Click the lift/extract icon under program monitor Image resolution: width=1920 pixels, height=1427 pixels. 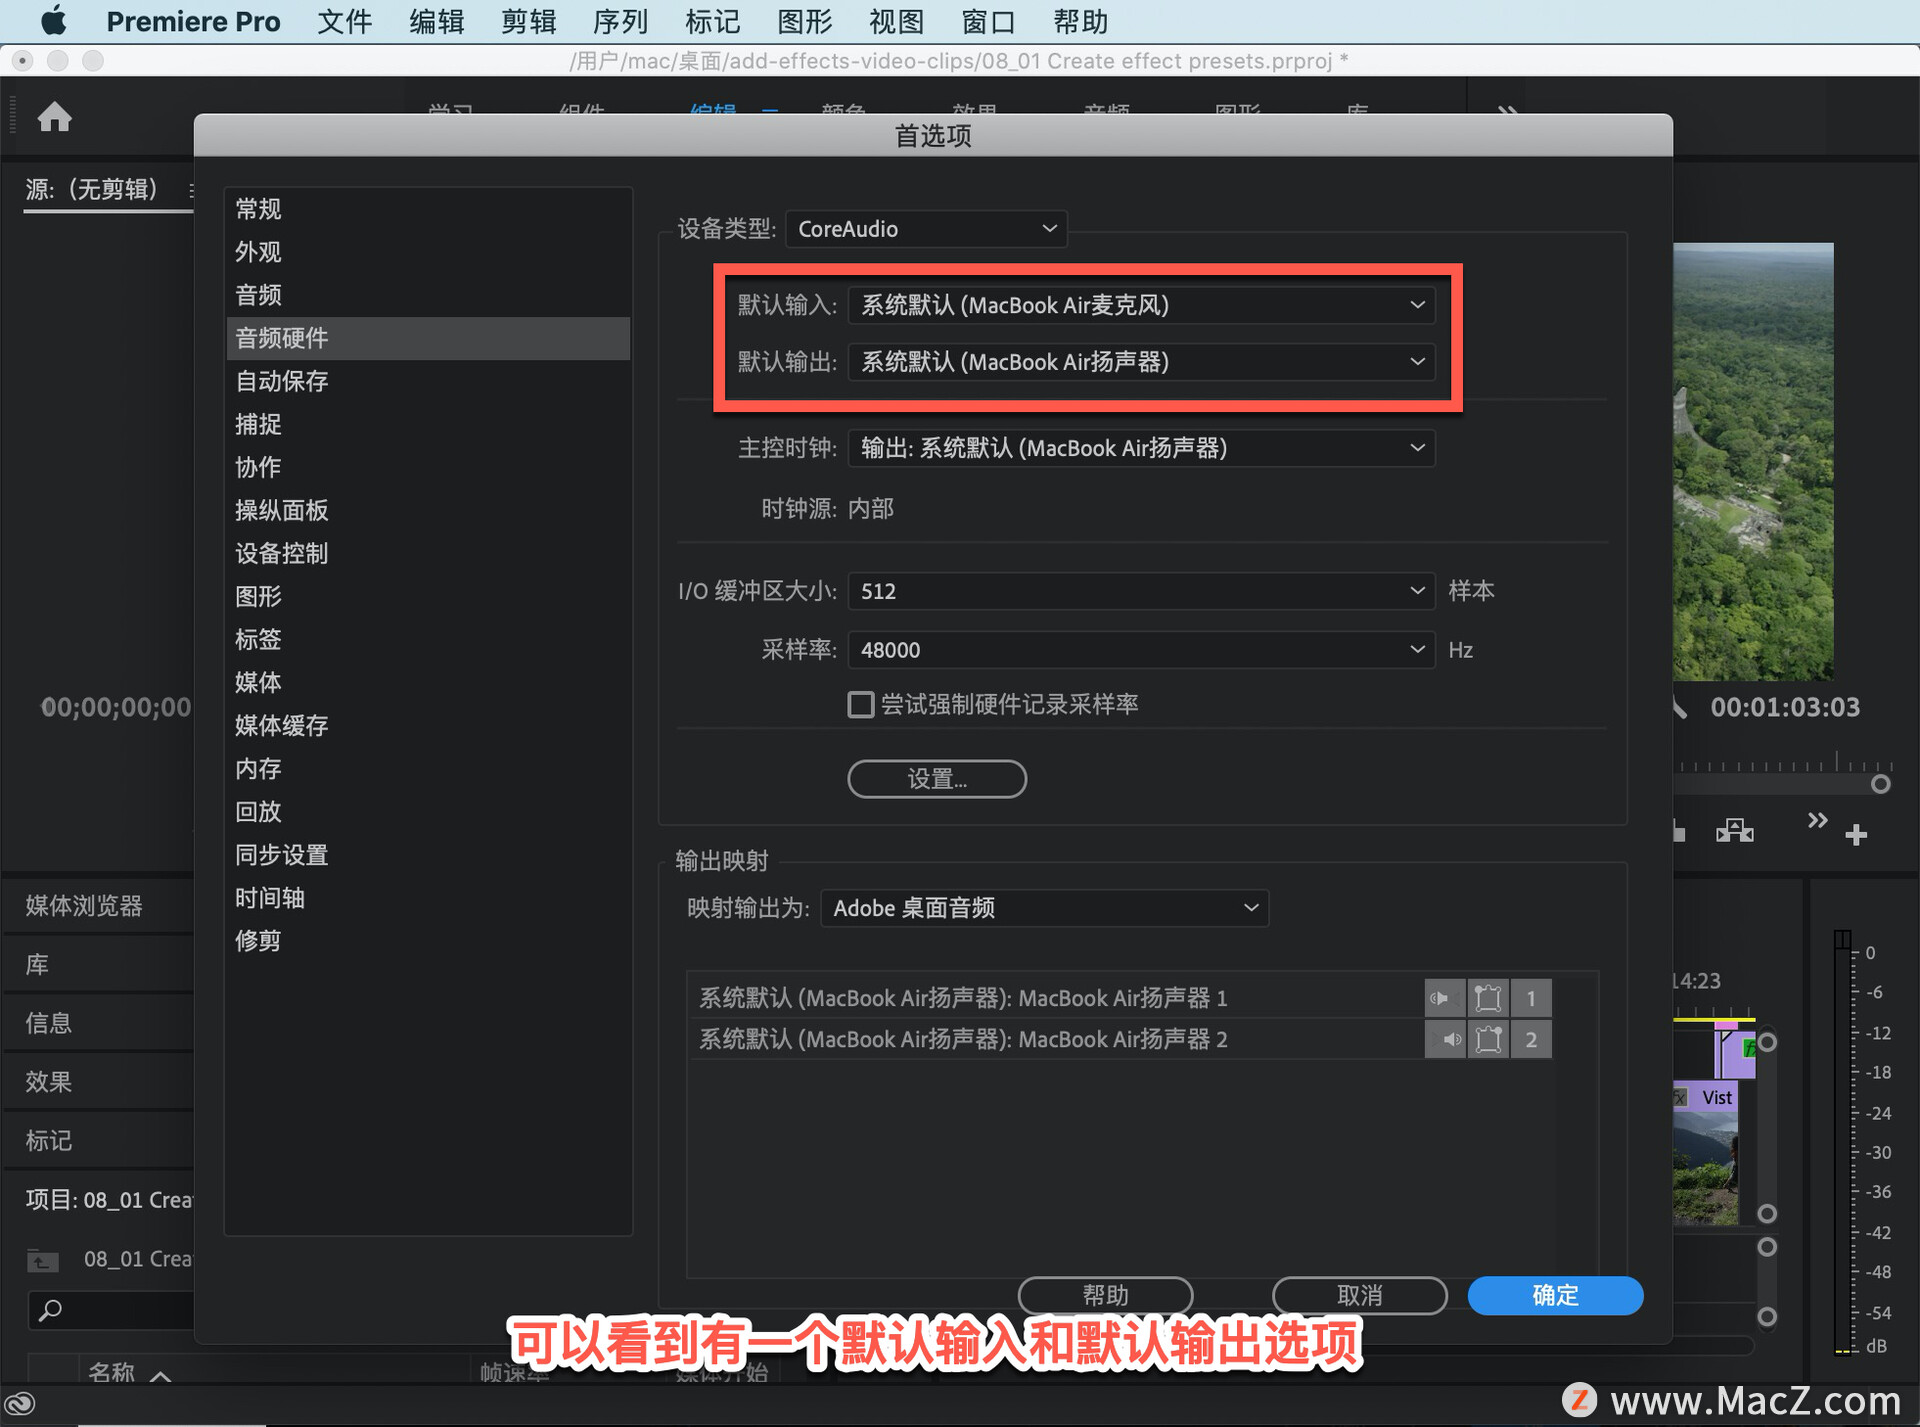(x=1734, y=831)
